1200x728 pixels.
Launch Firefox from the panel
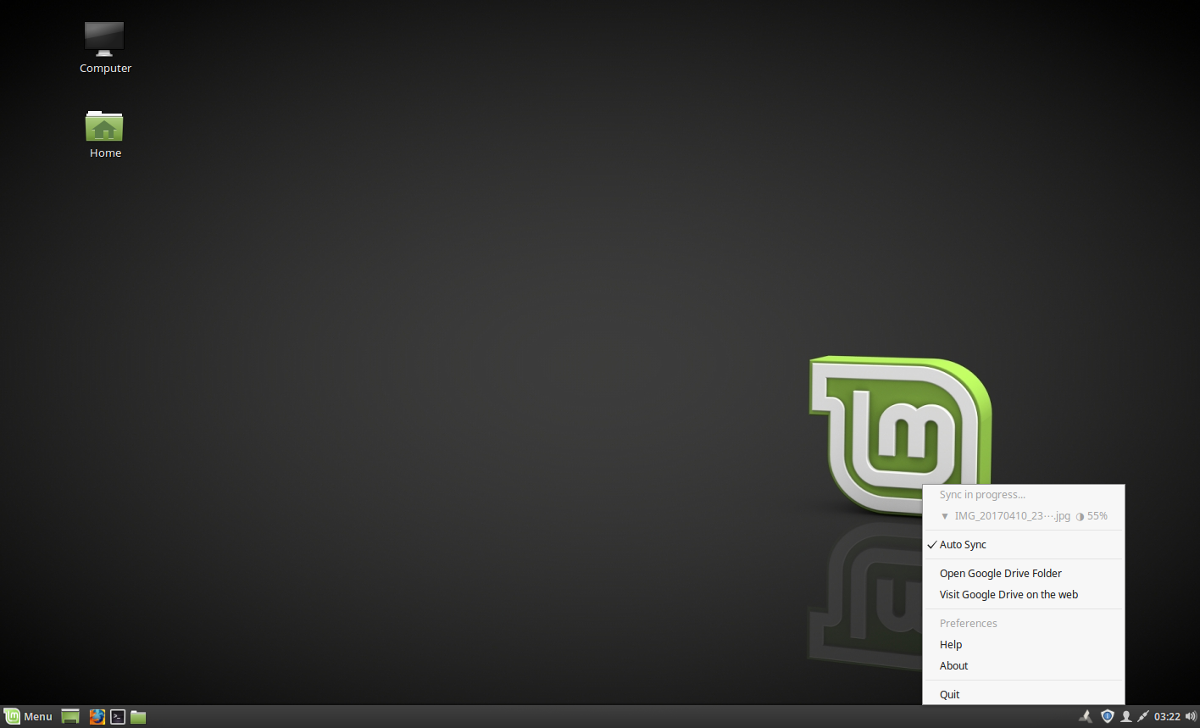(97, 716)
